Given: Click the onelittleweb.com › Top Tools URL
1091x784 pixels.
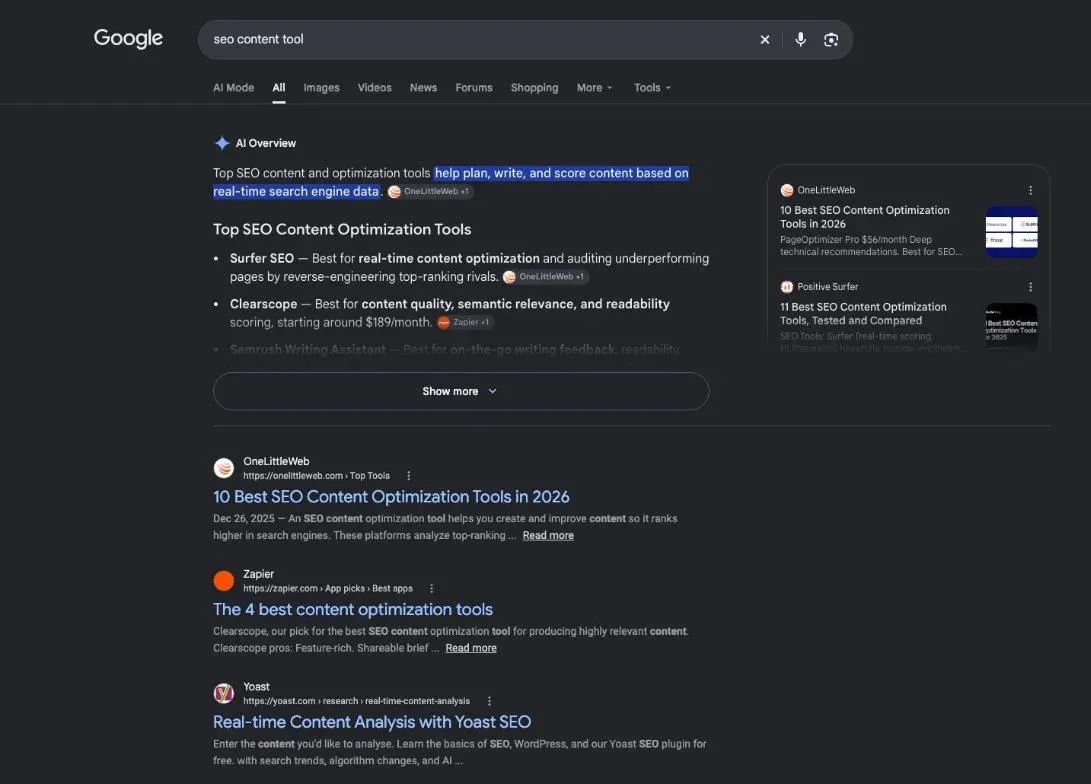Looking at the screenshot, I should tap(316, 476).
